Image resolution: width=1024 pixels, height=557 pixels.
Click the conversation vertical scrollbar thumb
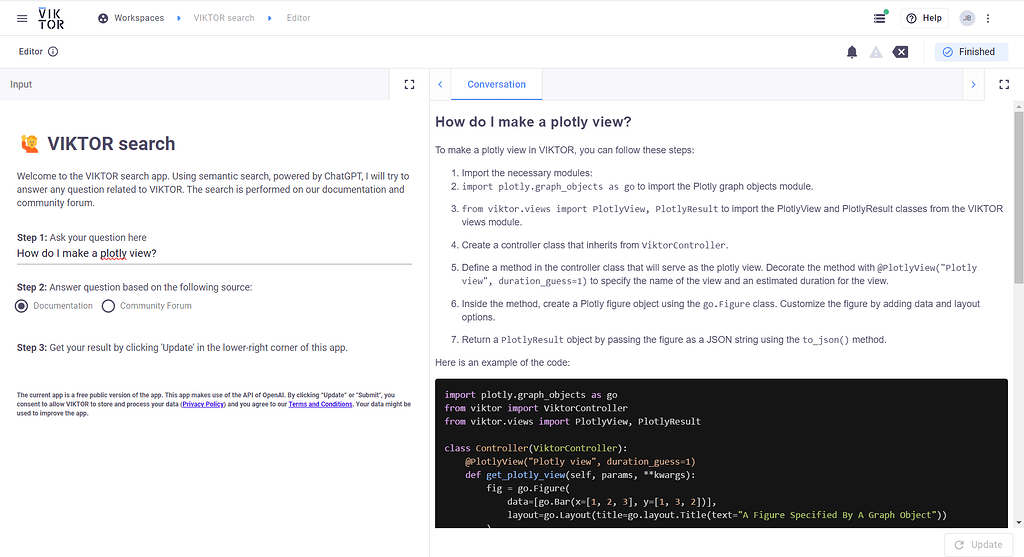tap(1018, 197)
